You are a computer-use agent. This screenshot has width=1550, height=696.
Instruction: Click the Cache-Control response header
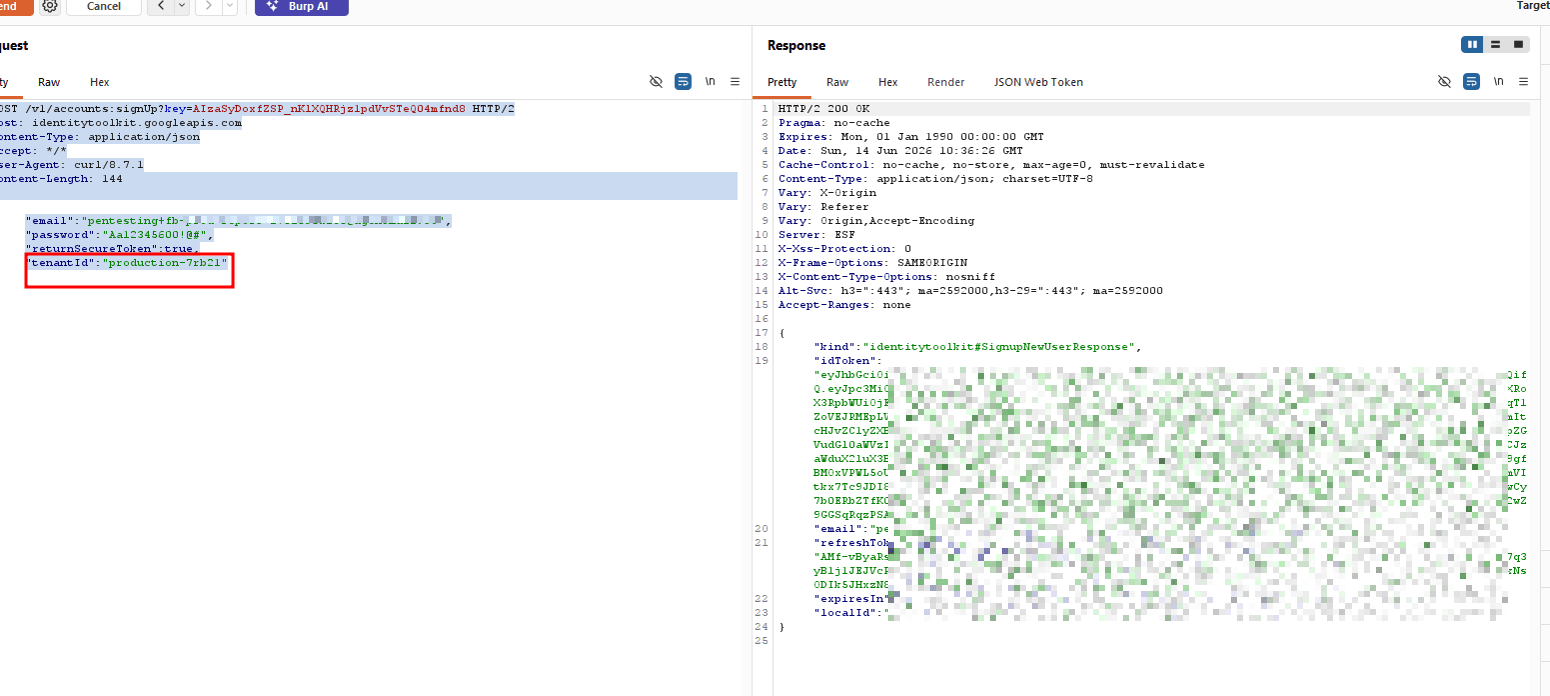pyautogui.click(x=991, y=164)
